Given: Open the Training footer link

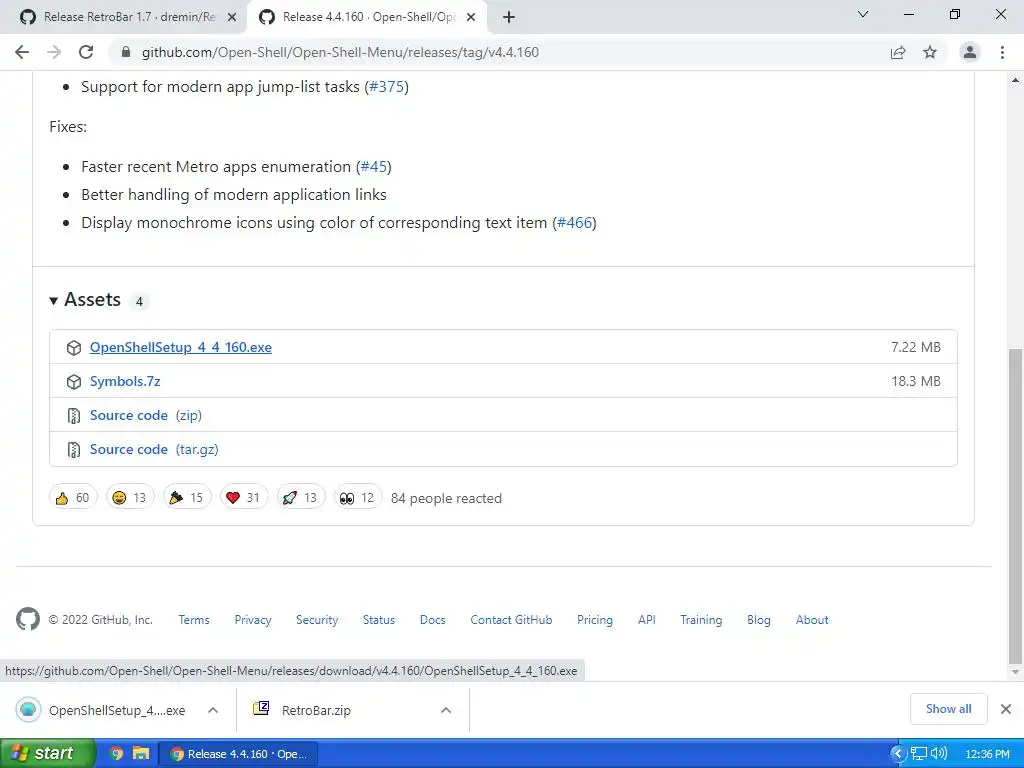Looking at the screenshot, I should [x=701, y=620].
